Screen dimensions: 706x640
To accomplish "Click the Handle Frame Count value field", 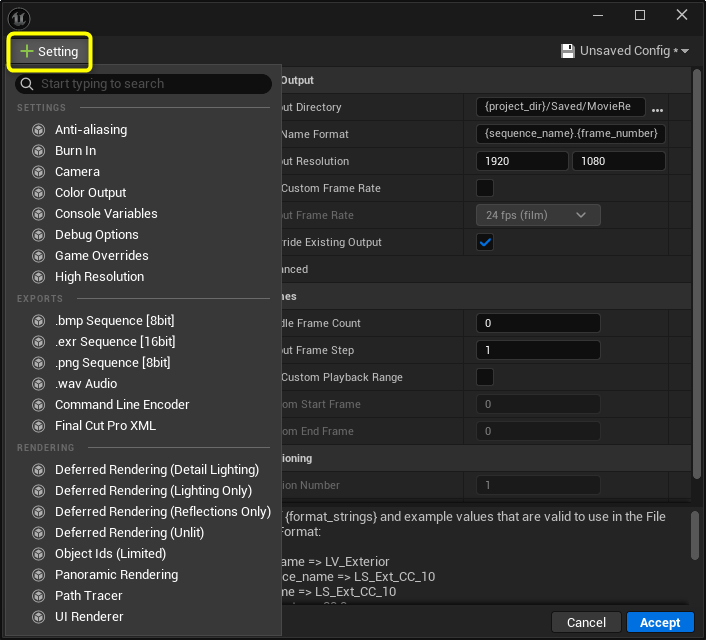I will tap(538, 323).
